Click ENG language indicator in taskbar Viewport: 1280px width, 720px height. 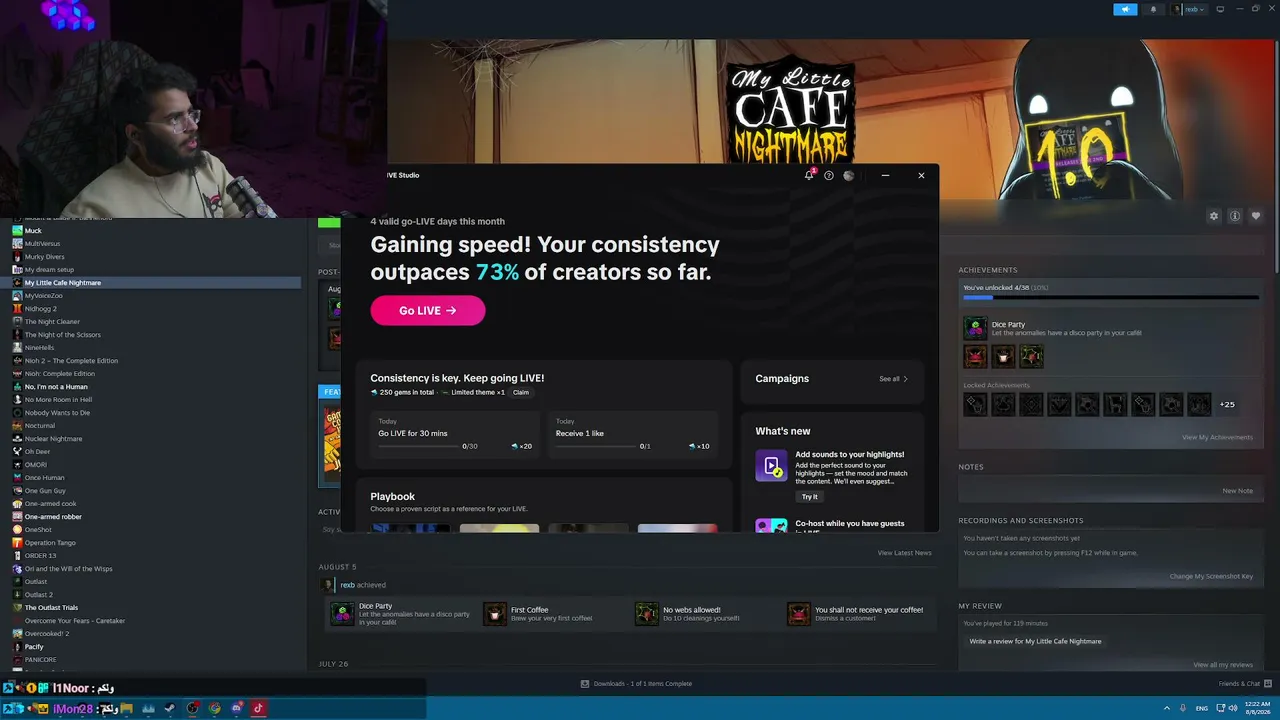pyautogui.click(x=1202, y=708)
